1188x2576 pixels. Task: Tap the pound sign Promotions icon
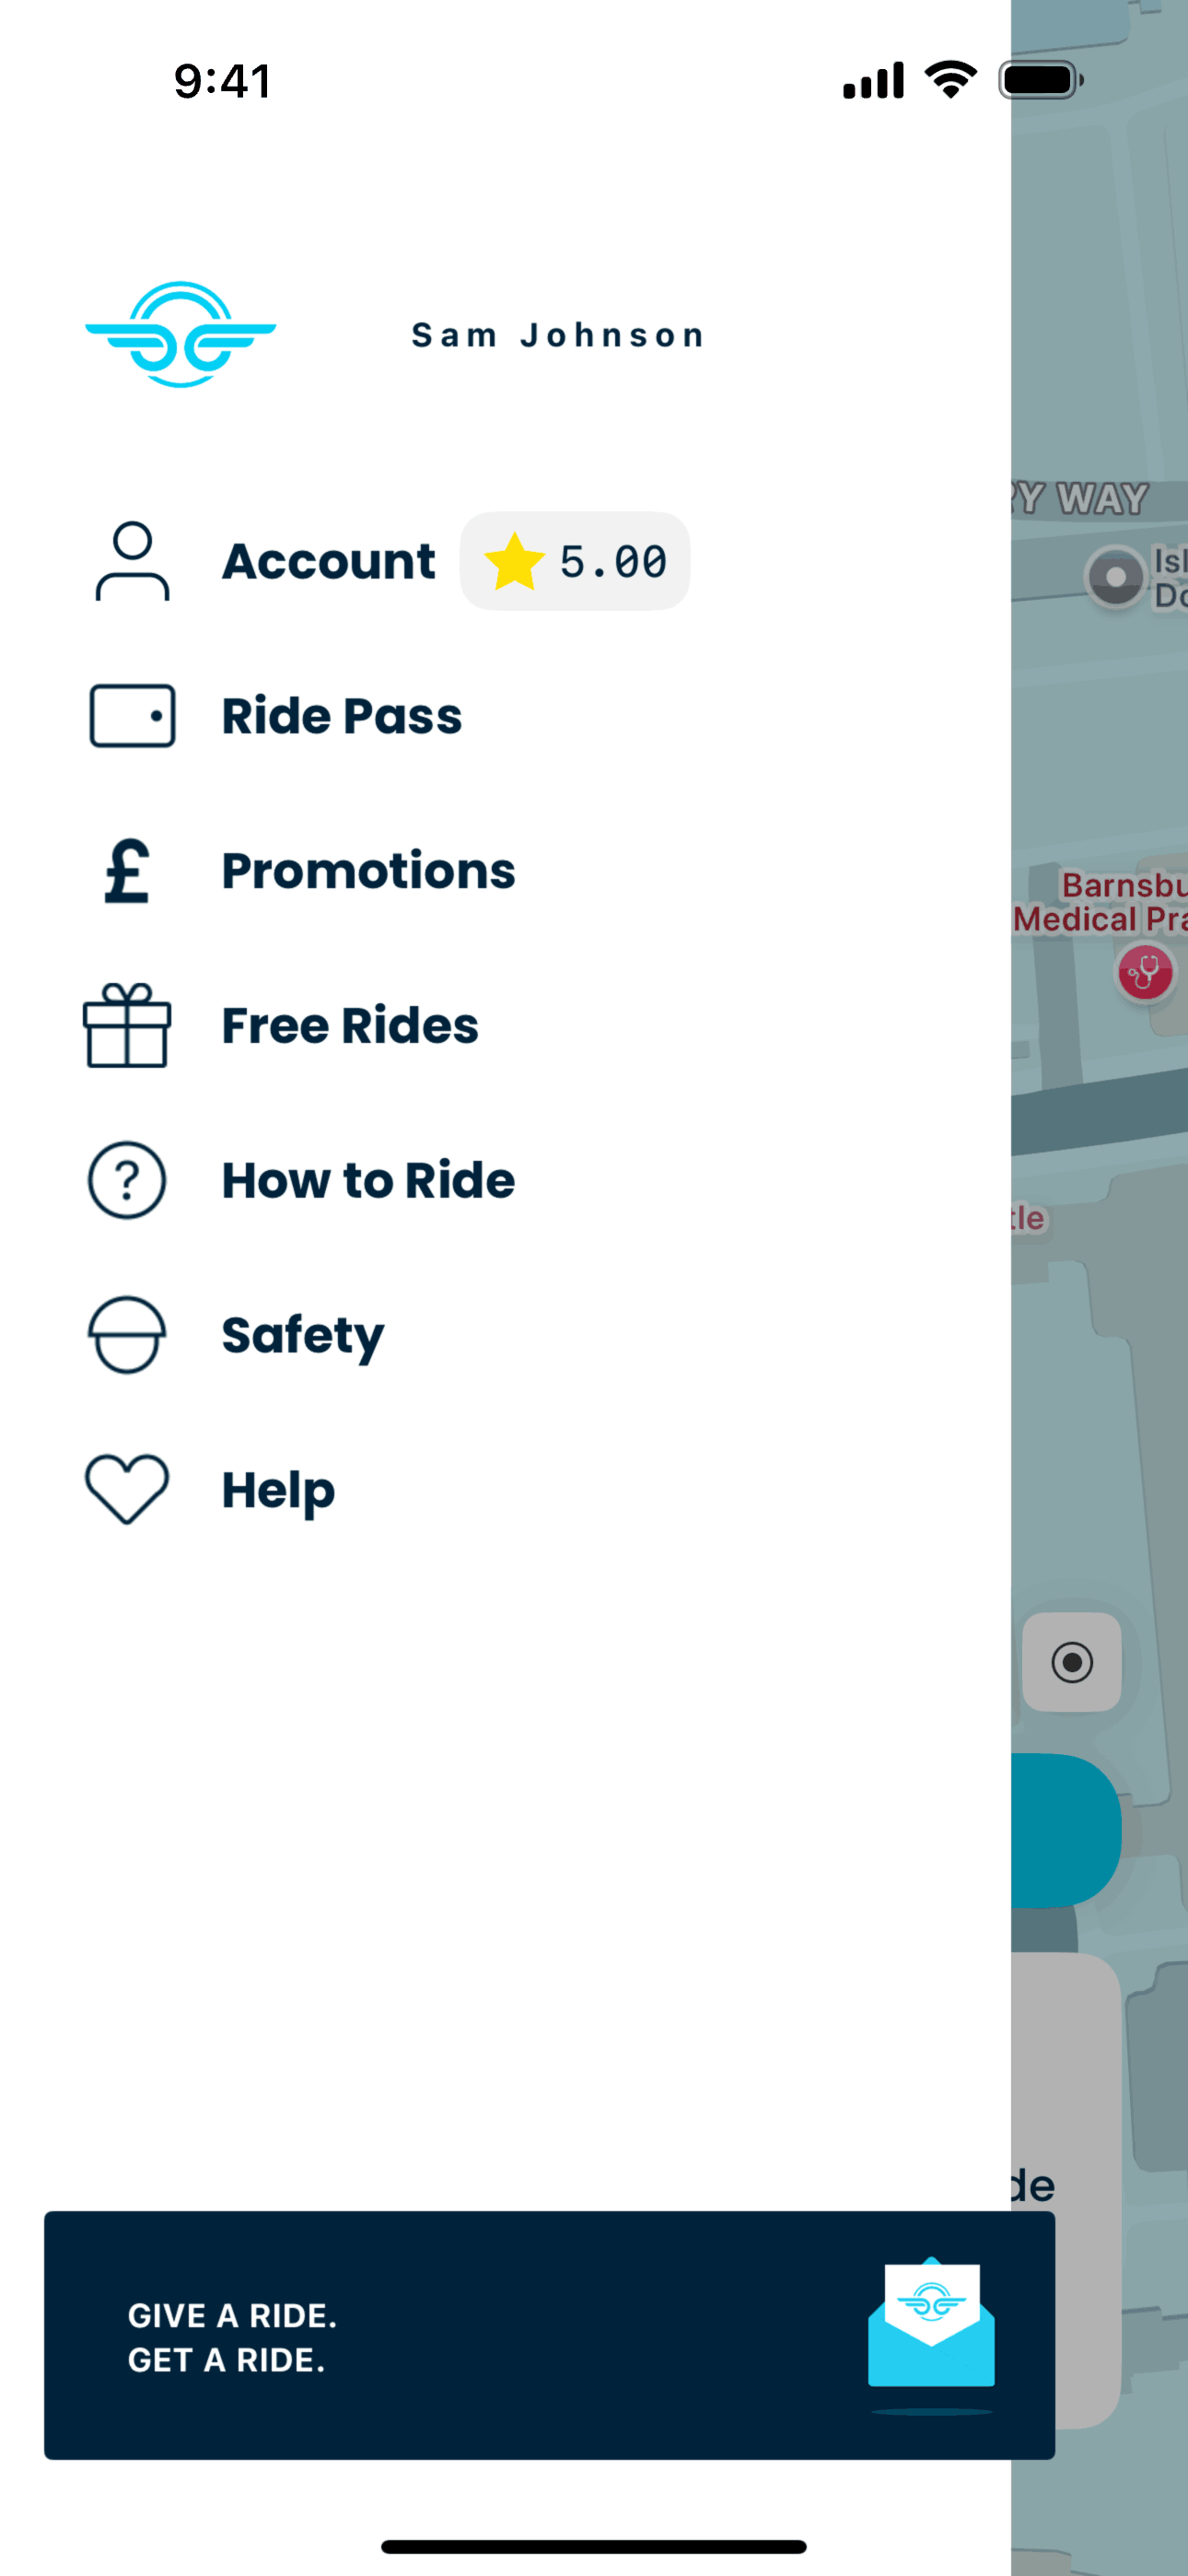pyautogui.click(x=128, y=871)
